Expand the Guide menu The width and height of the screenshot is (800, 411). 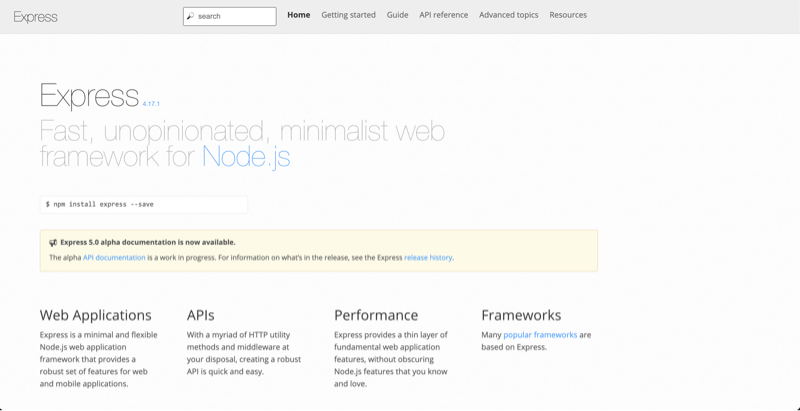[x=397, y=15]
